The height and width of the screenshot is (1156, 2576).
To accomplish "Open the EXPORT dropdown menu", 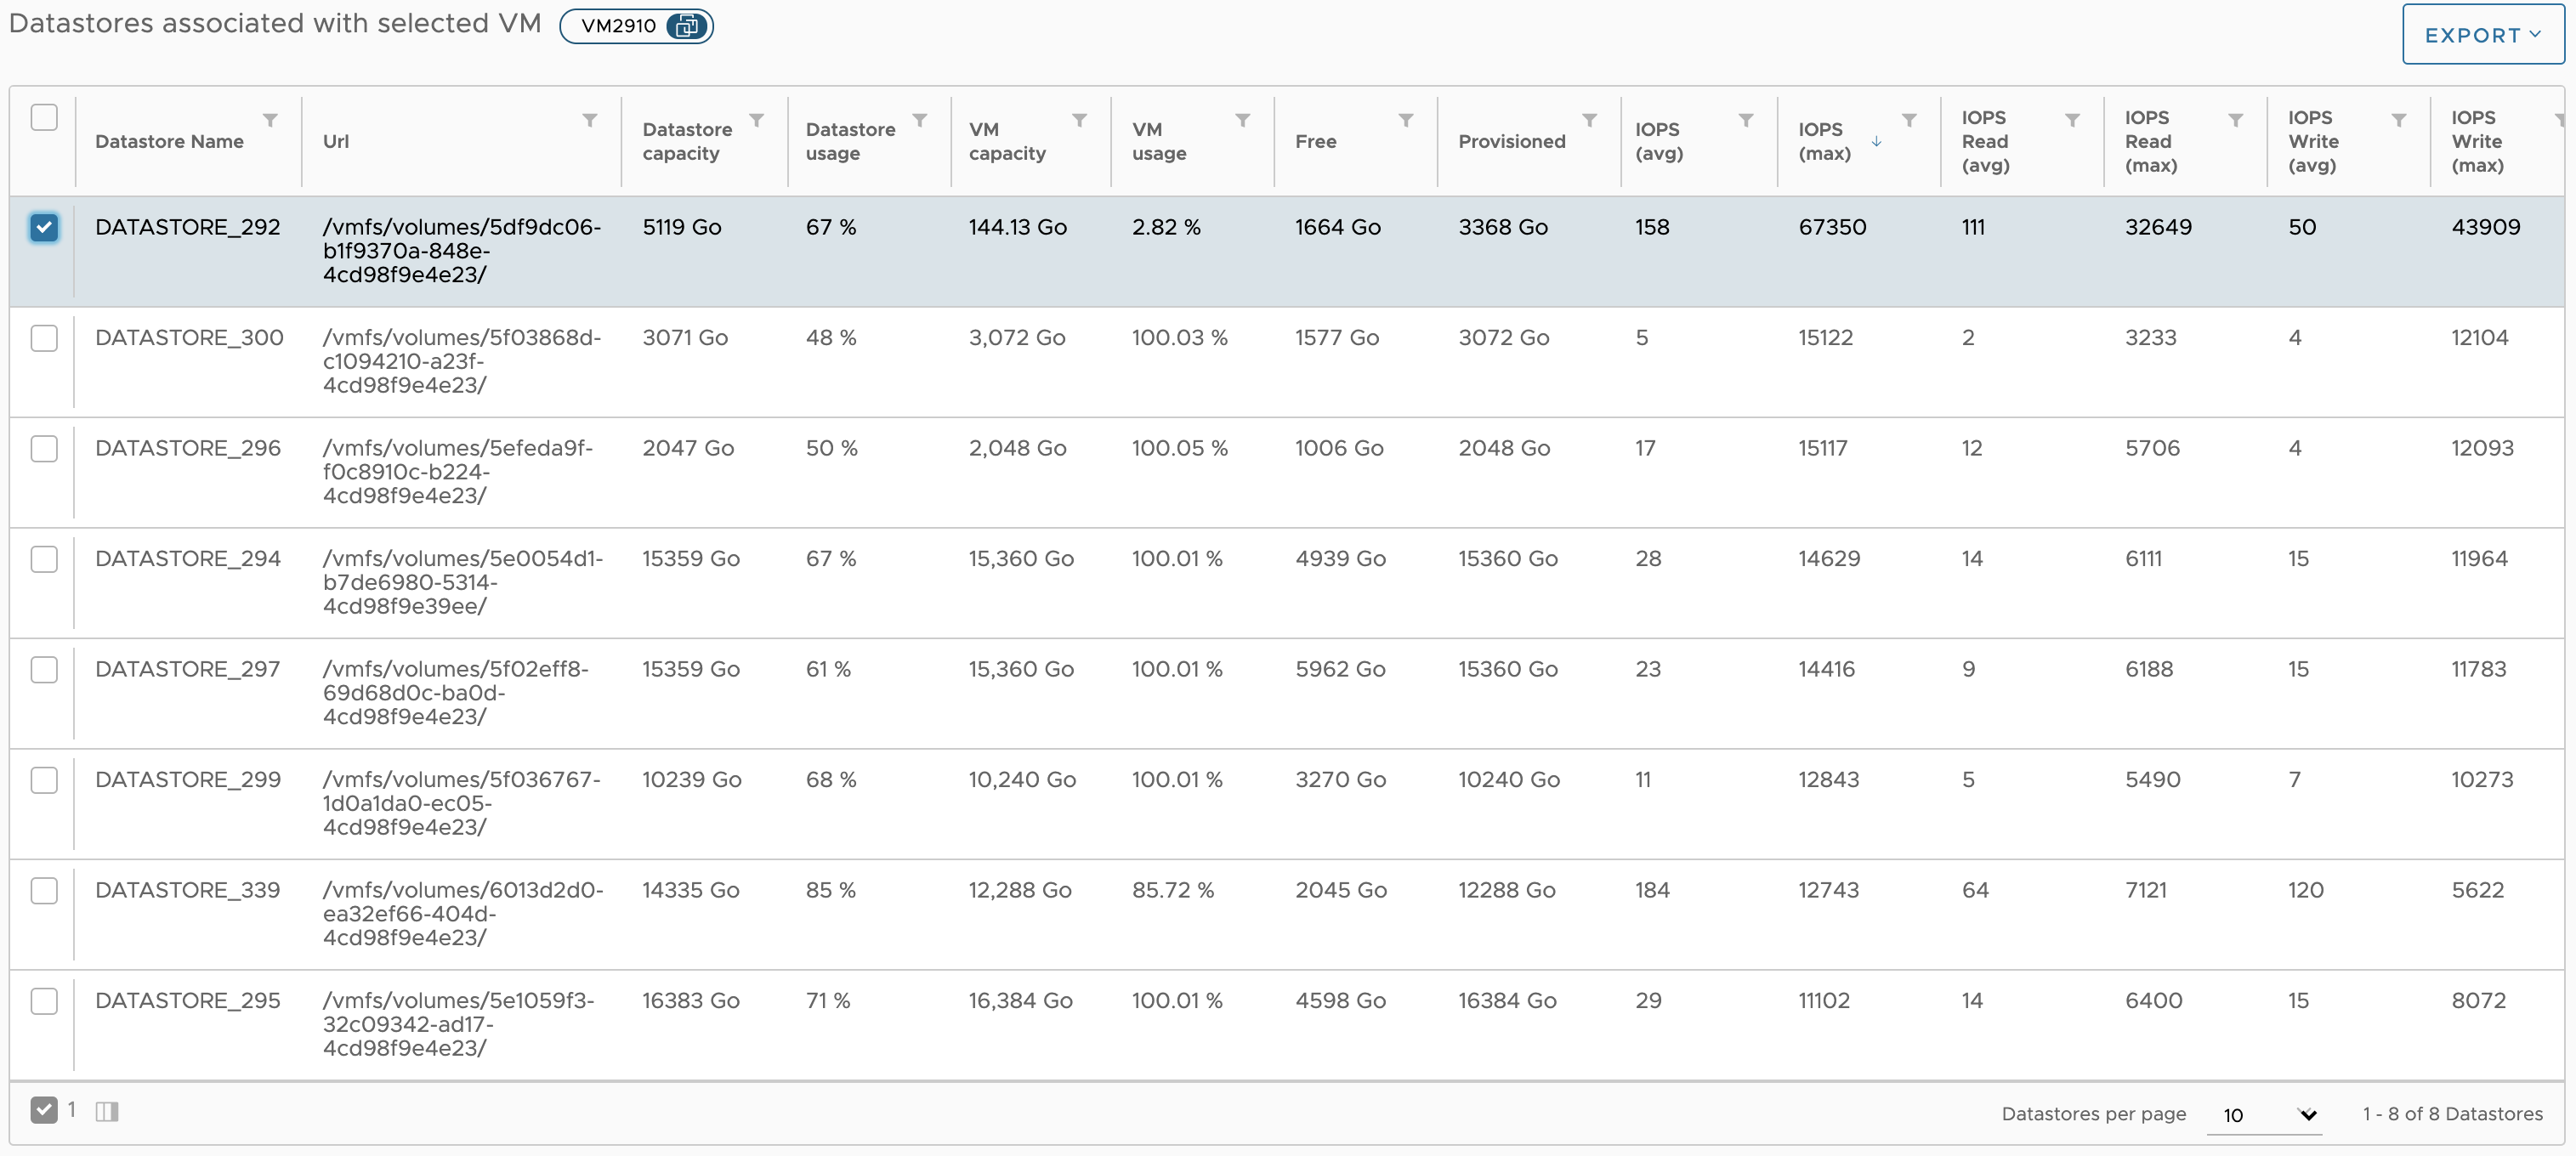I will tap(2483, 35).
